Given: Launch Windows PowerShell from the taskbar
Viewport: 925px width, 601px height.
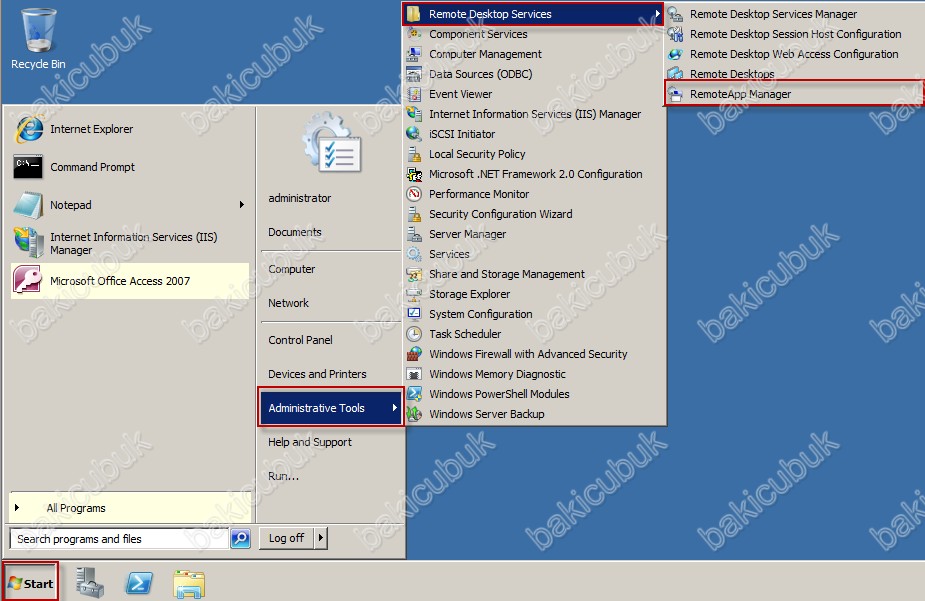Looking at the screenshot, I should click(139, 583).
